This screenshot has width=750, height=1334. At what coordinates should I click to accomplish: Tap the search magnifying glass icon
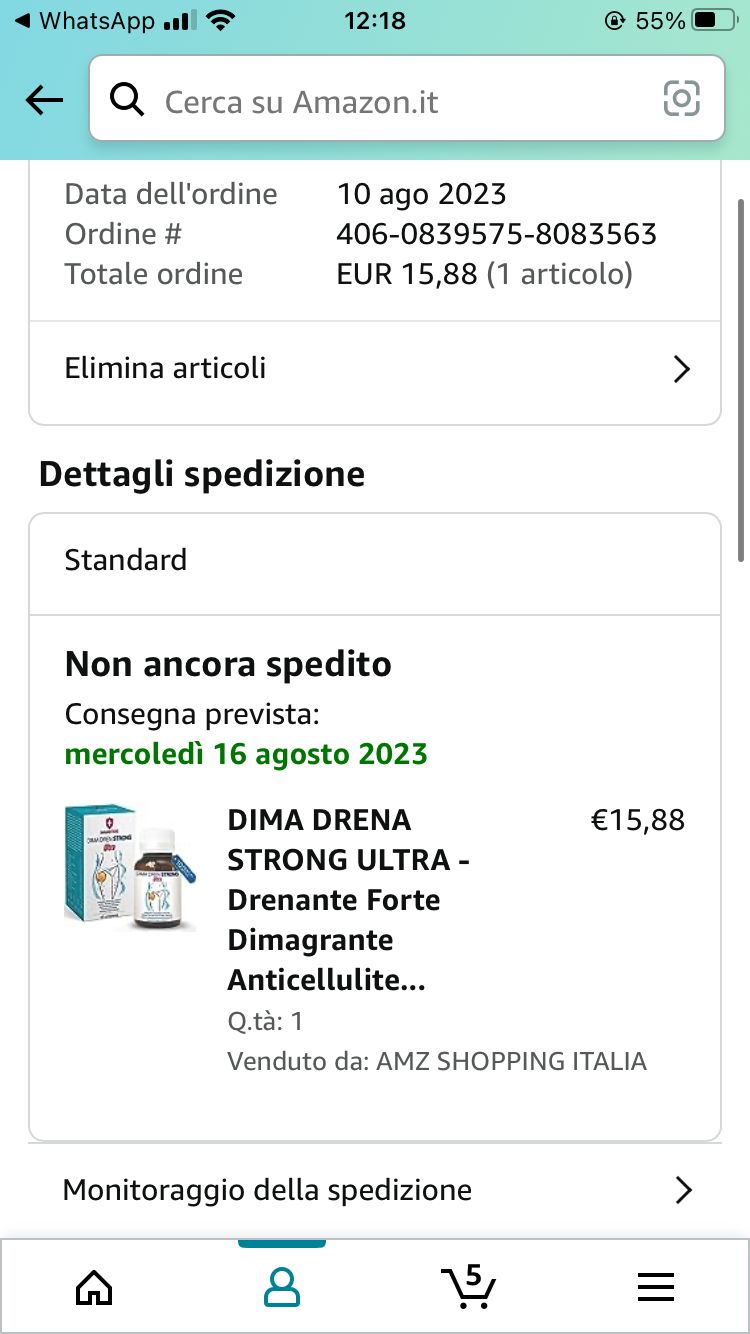(127, 100)
